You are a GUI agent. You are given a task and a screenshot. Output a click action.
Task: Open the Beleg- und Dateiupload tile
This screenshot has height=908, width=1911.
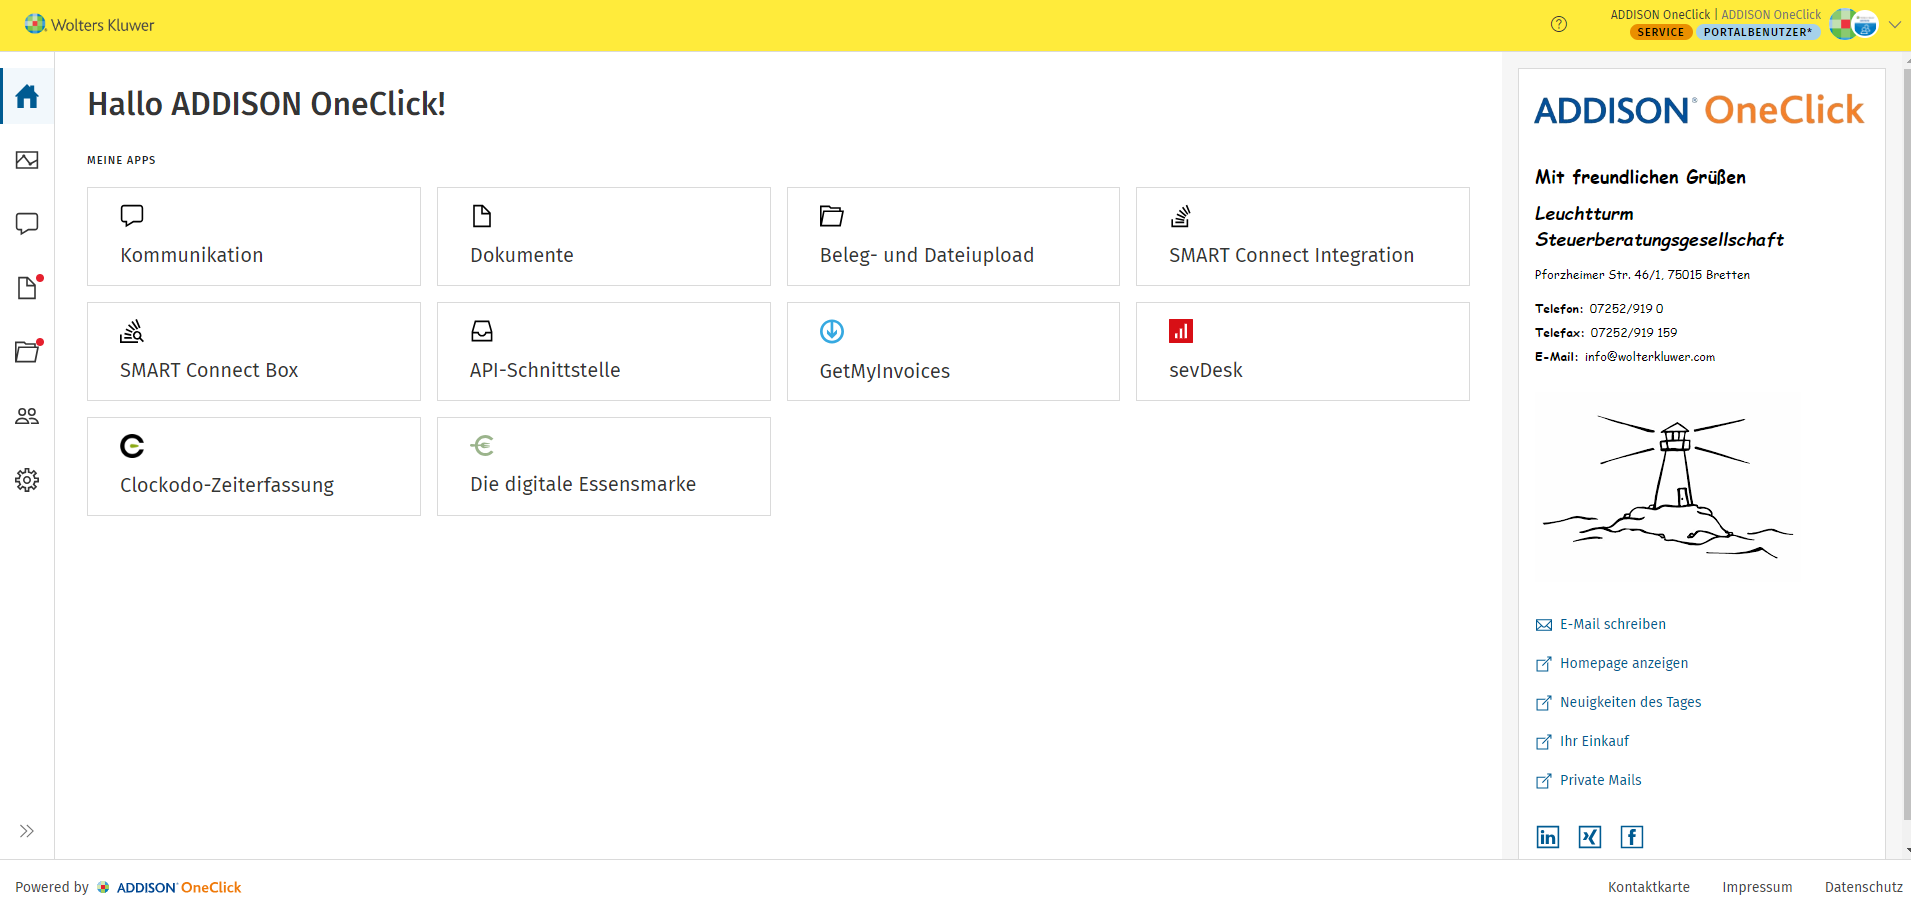point(953,236)
